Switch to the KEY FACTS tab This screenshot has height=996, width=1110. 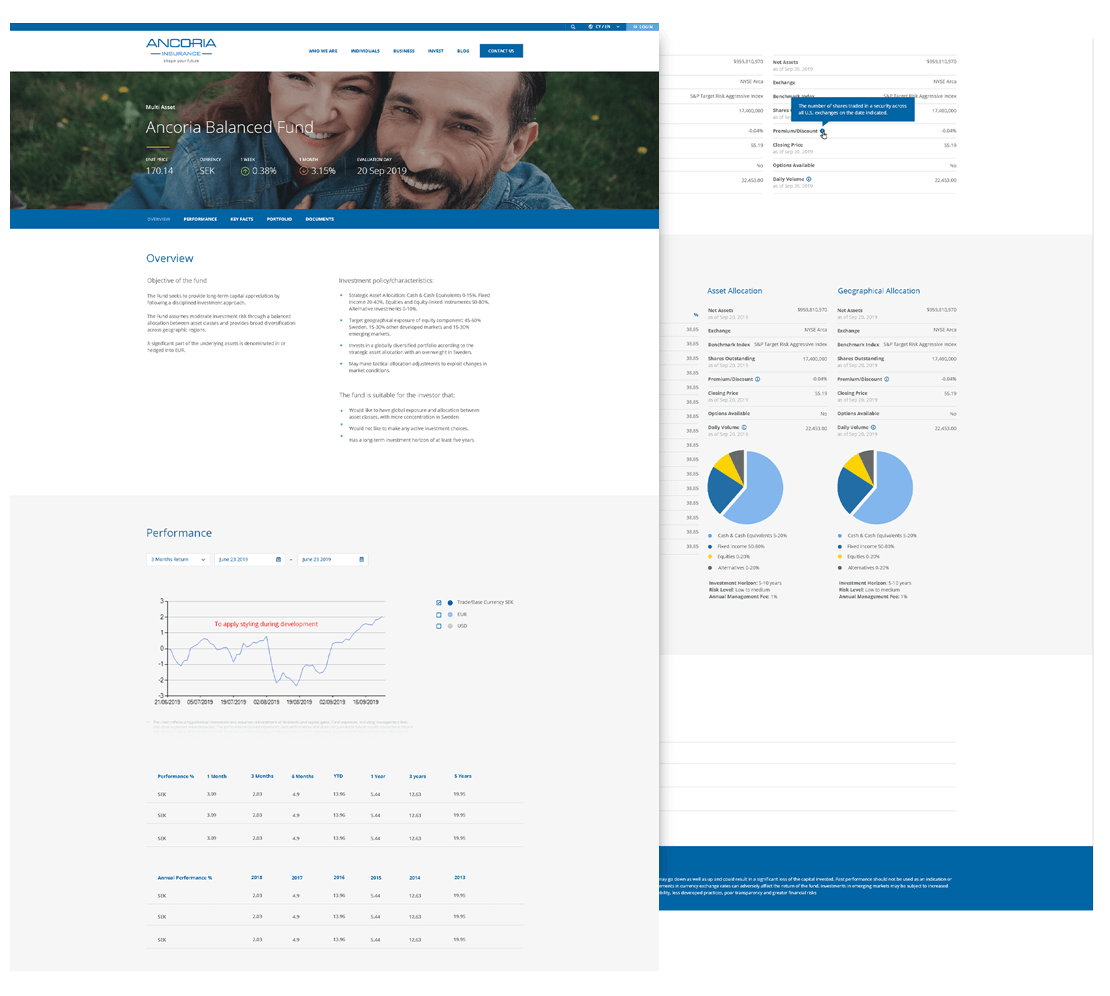point(241,219)
